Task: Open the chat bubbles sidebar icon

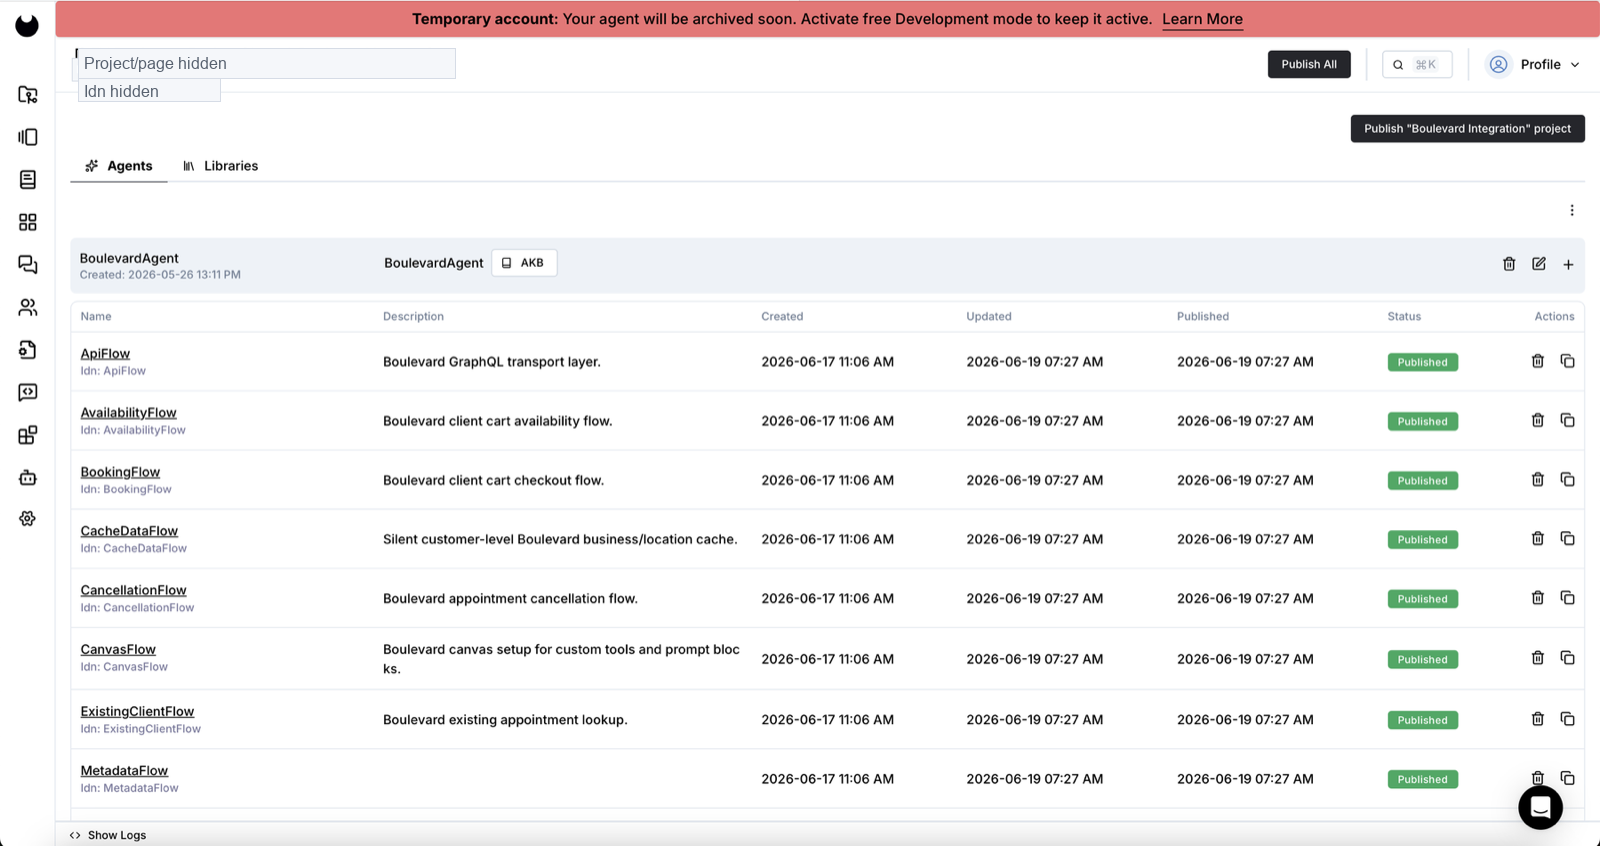Action: tap(28, 265)
